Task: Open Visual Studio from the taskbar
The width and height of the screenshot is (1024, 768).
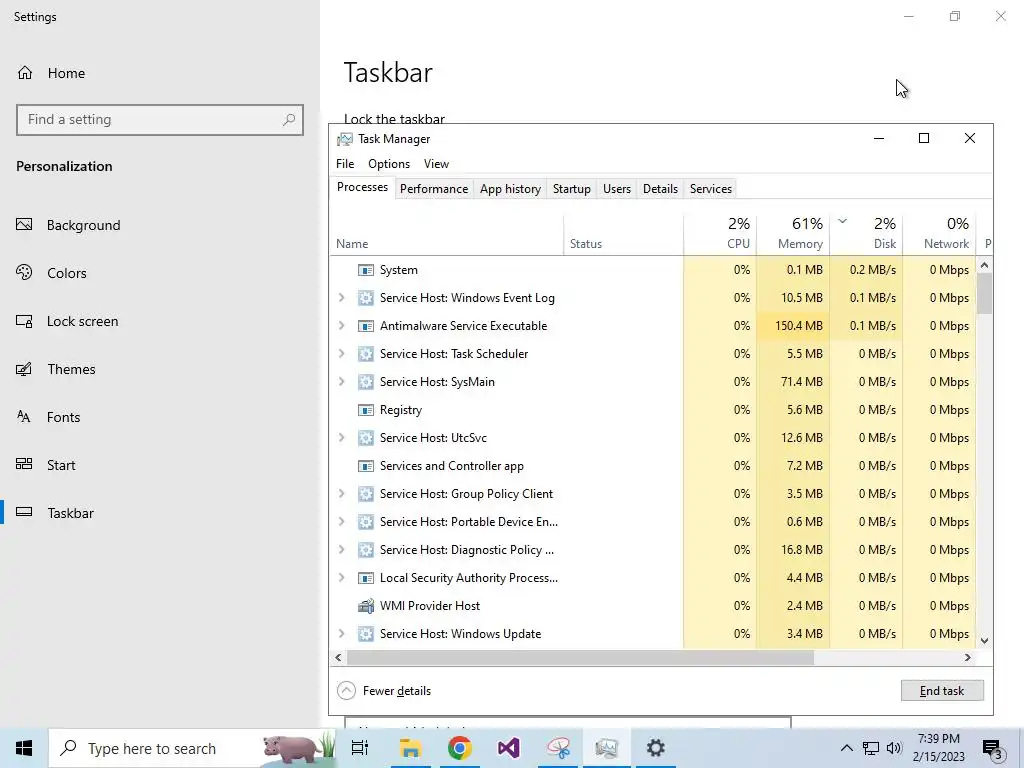Action: [x=509, y=748]
